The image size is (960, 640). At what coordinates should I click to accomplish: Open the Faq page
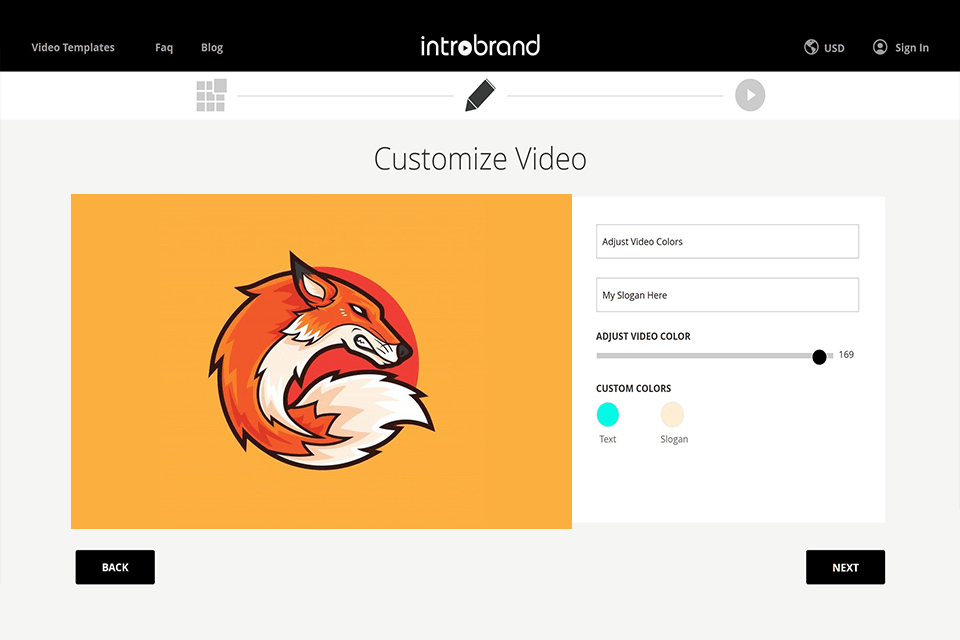coord(163,47)
